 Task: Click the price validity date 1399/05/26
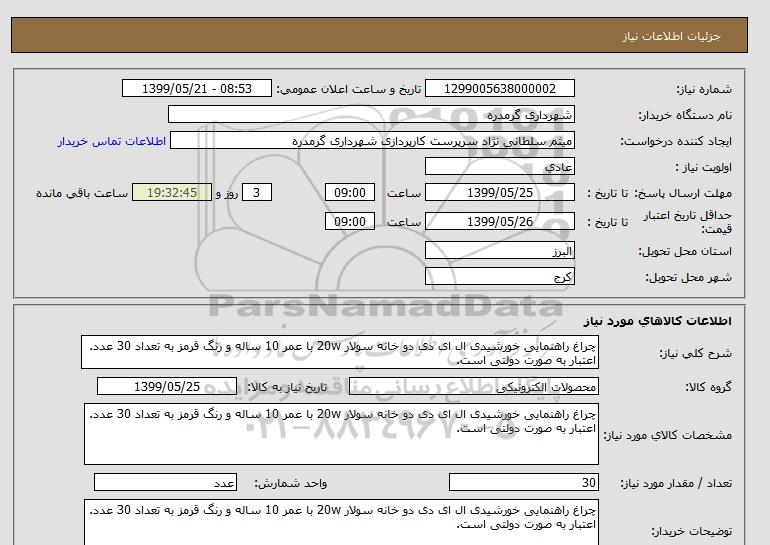(x=499, y=221)
